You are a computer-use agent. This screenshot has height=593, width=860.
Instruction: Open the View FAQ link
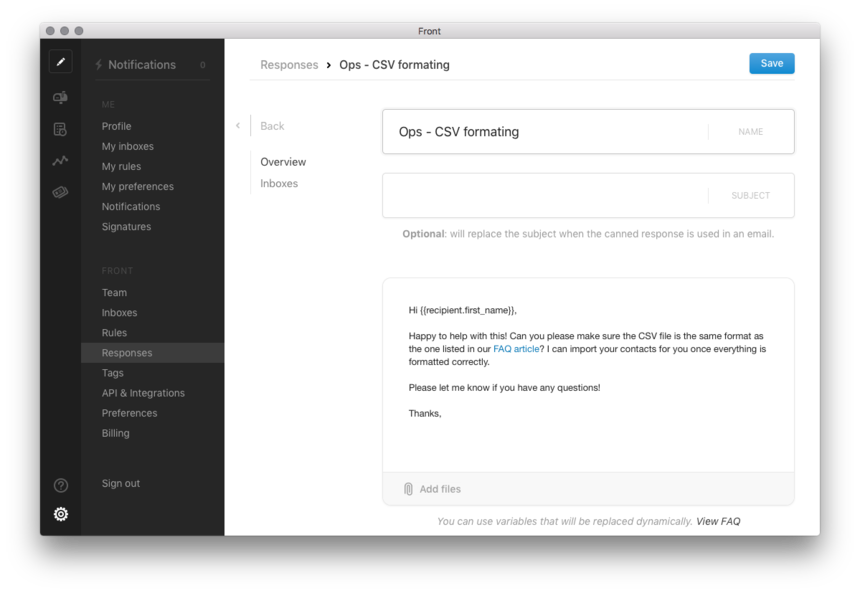click(718, 521)
